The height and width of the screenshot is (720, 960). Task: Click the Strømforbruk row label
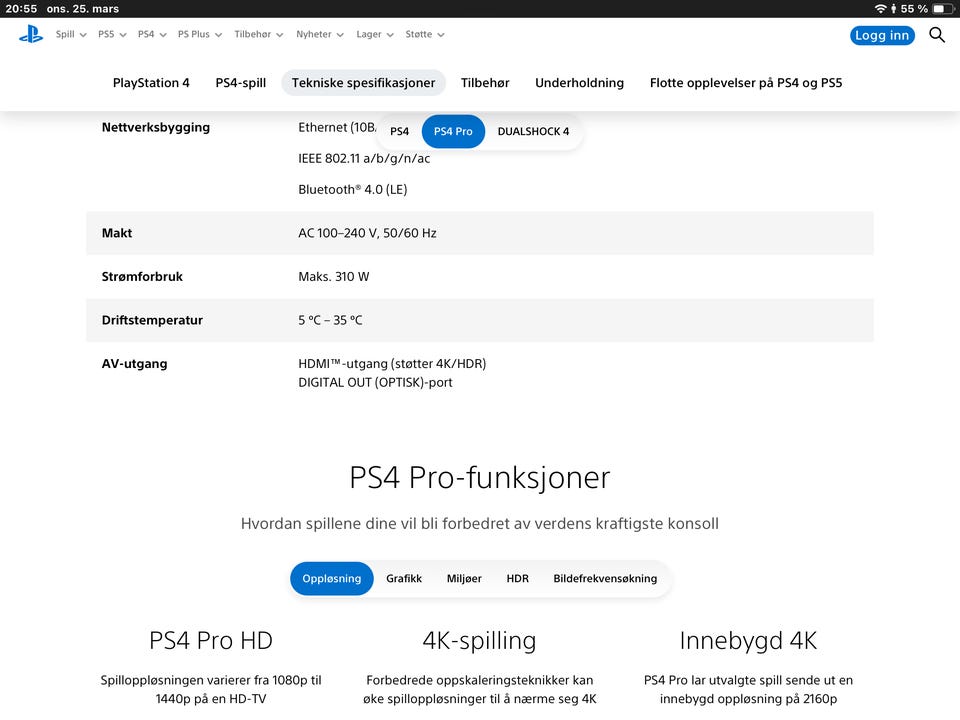[x=142, y=277]
